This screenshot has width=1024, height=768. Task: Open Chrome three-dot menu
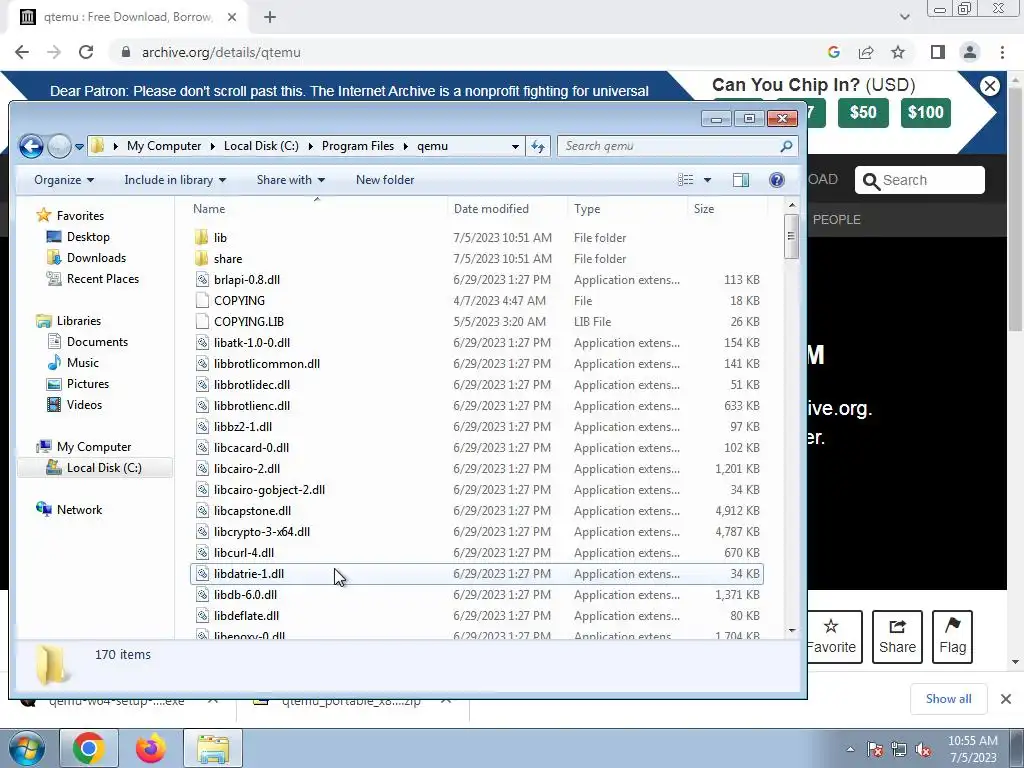[1002, 52]
